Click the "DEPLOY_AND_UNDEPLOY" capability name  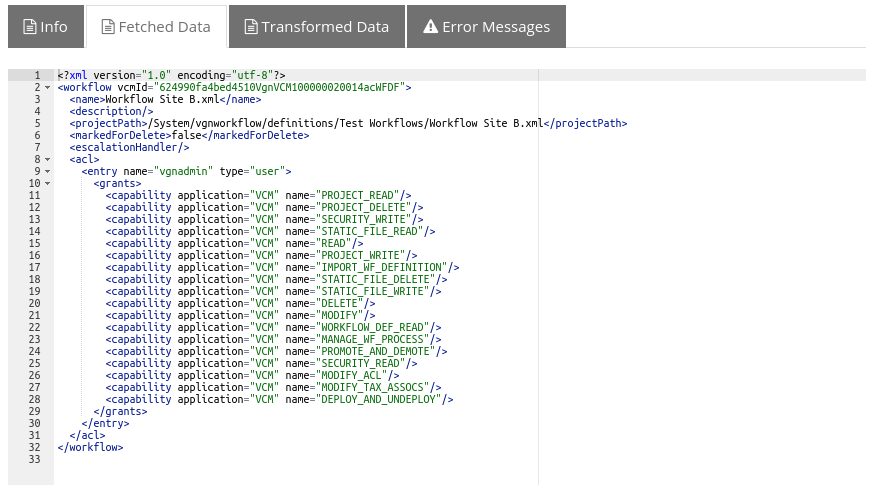(378, 399)
